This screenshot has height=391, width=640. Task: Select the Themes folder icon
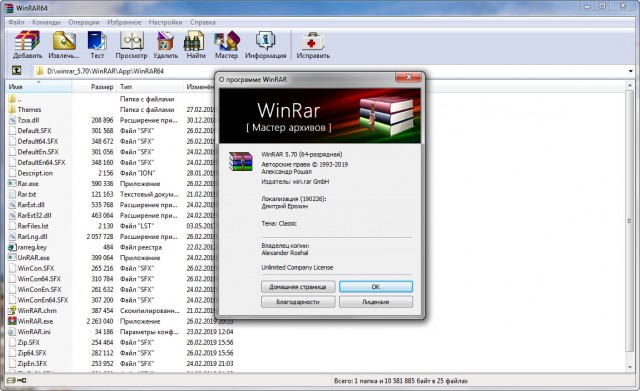(12, 109)
